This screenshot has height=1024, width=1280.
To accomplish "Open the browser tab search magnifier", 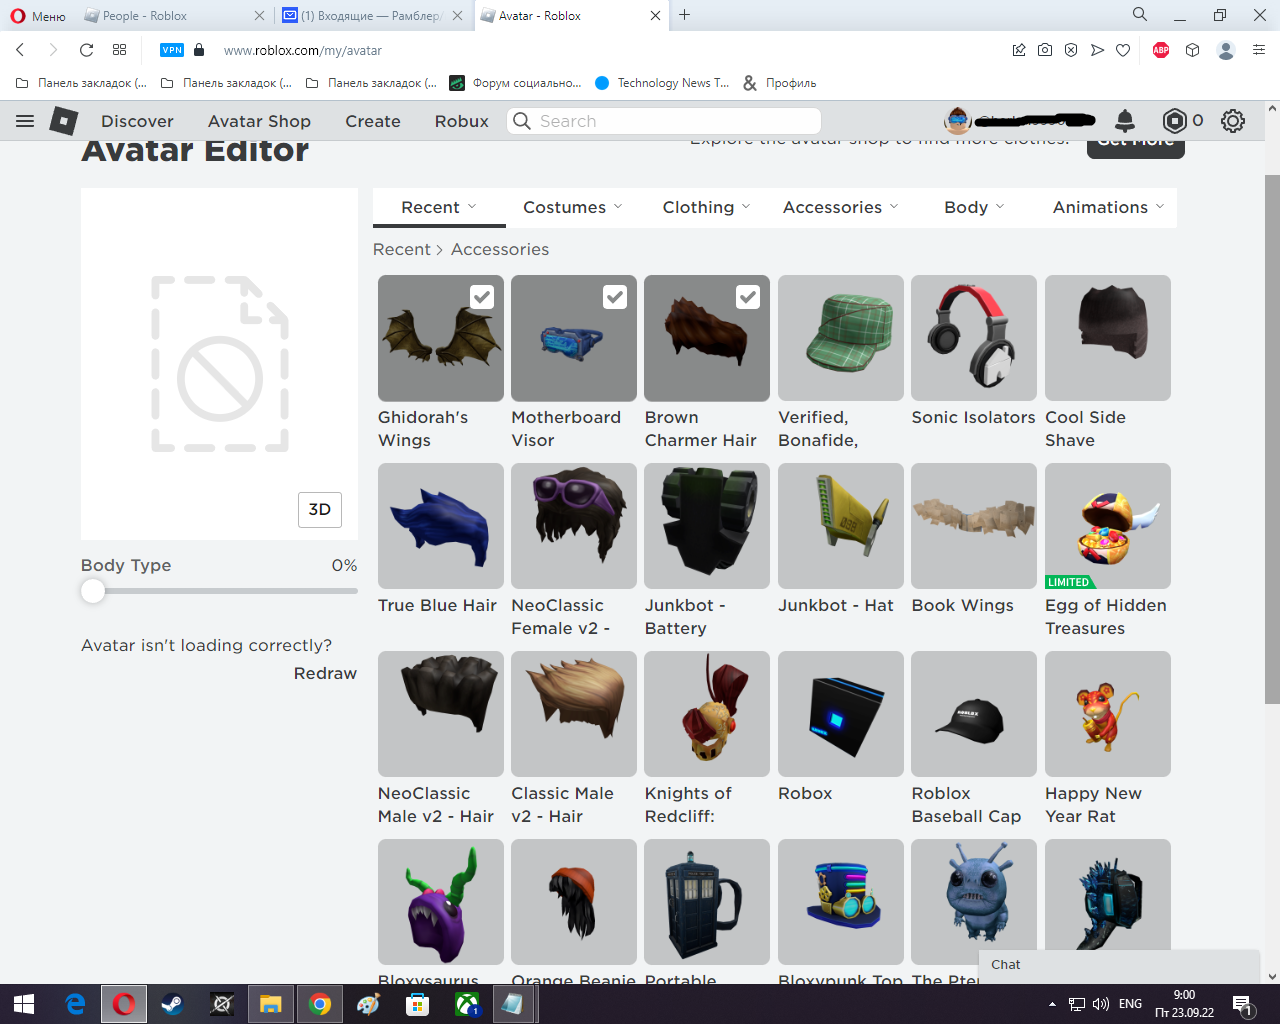I will point(1140,15).
